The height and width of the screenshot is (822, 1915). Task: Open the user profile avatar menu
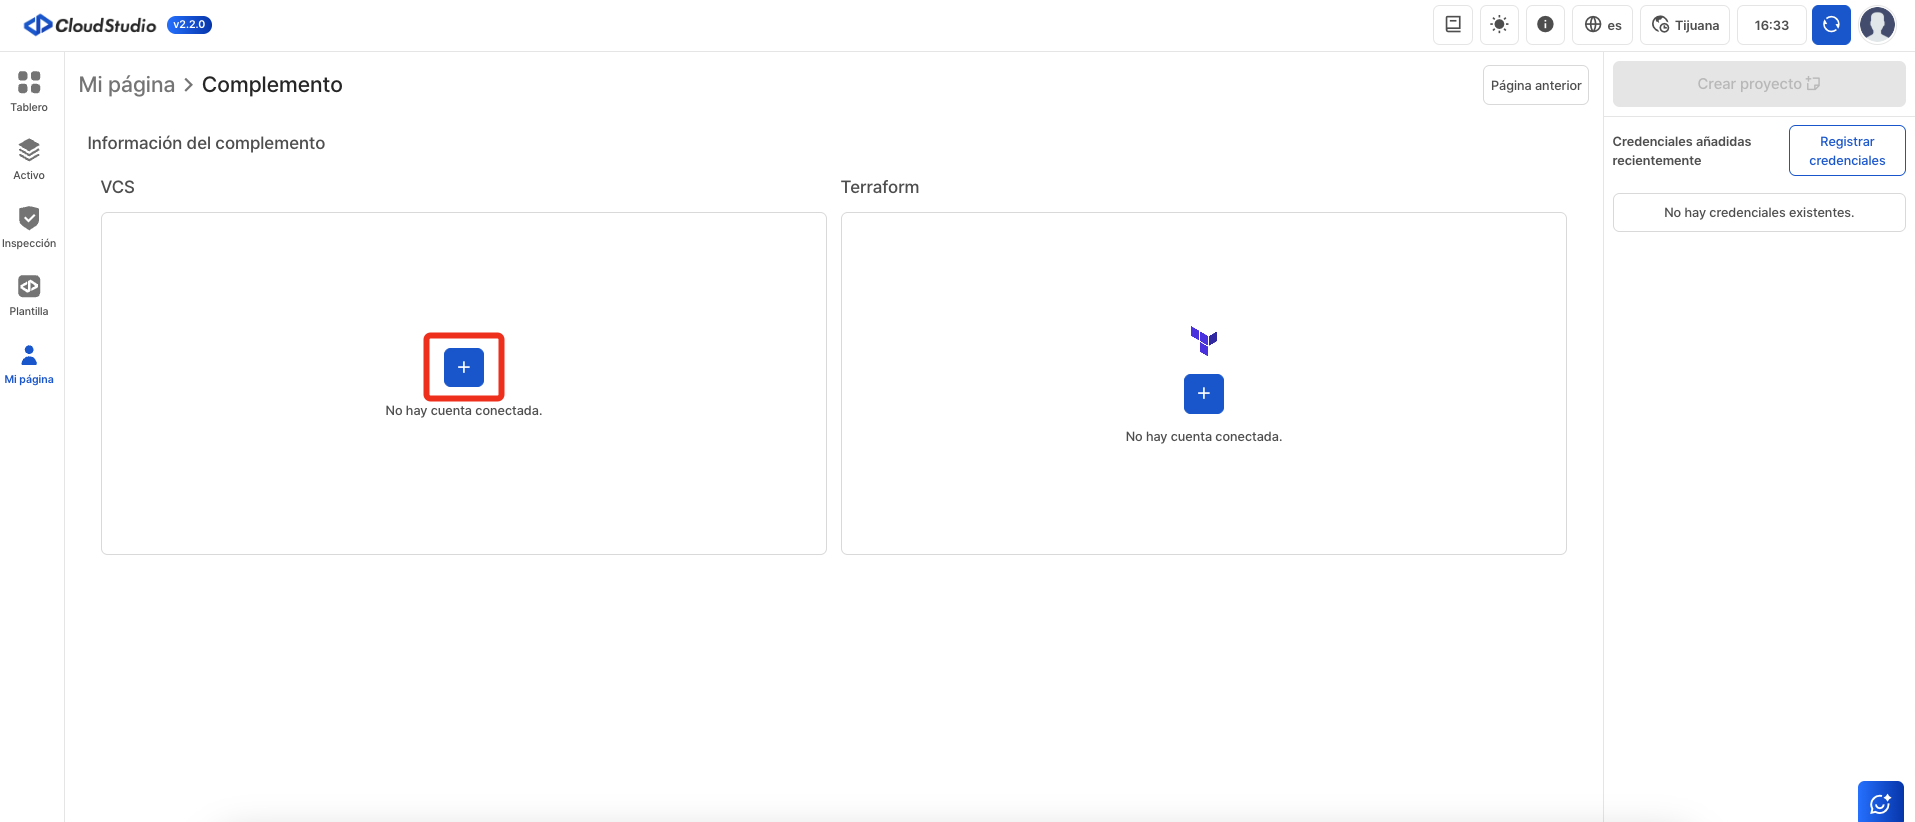(1877, 25)
